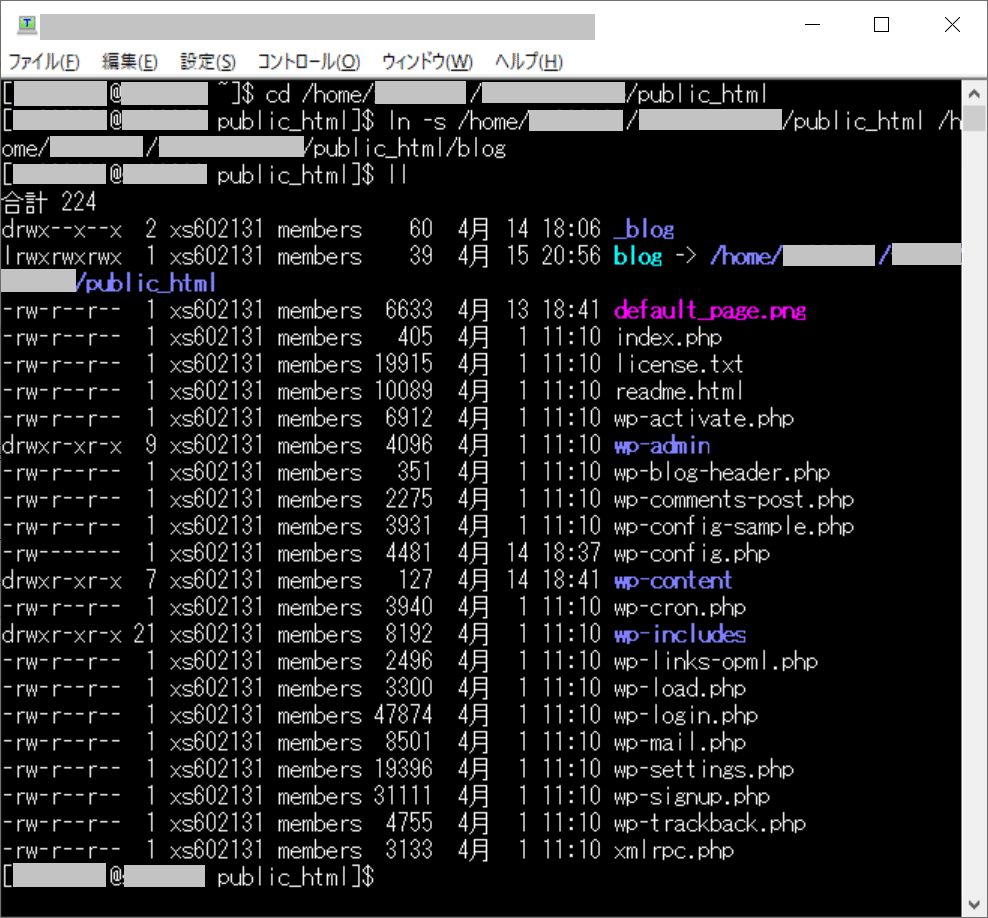The image size is (988, 918).
Task: Click the license.txt file name
Action: pos(679,364)
